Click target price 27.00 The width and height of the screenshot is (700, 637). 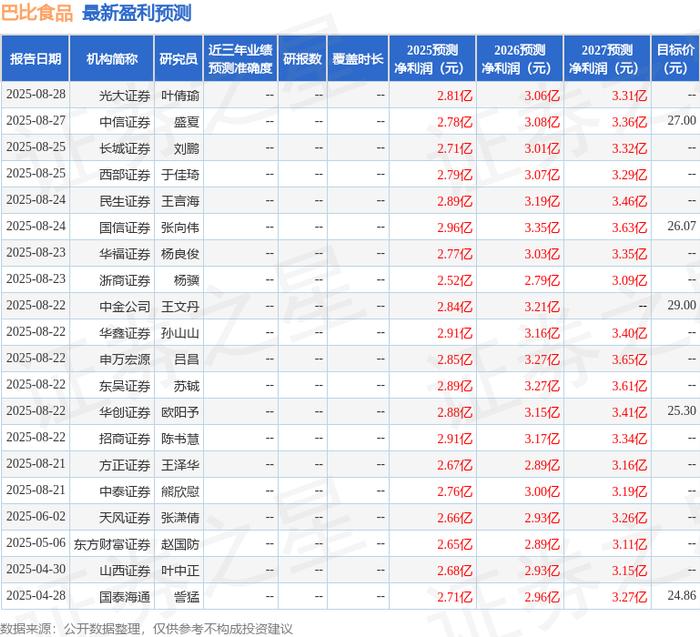point(682,121)
